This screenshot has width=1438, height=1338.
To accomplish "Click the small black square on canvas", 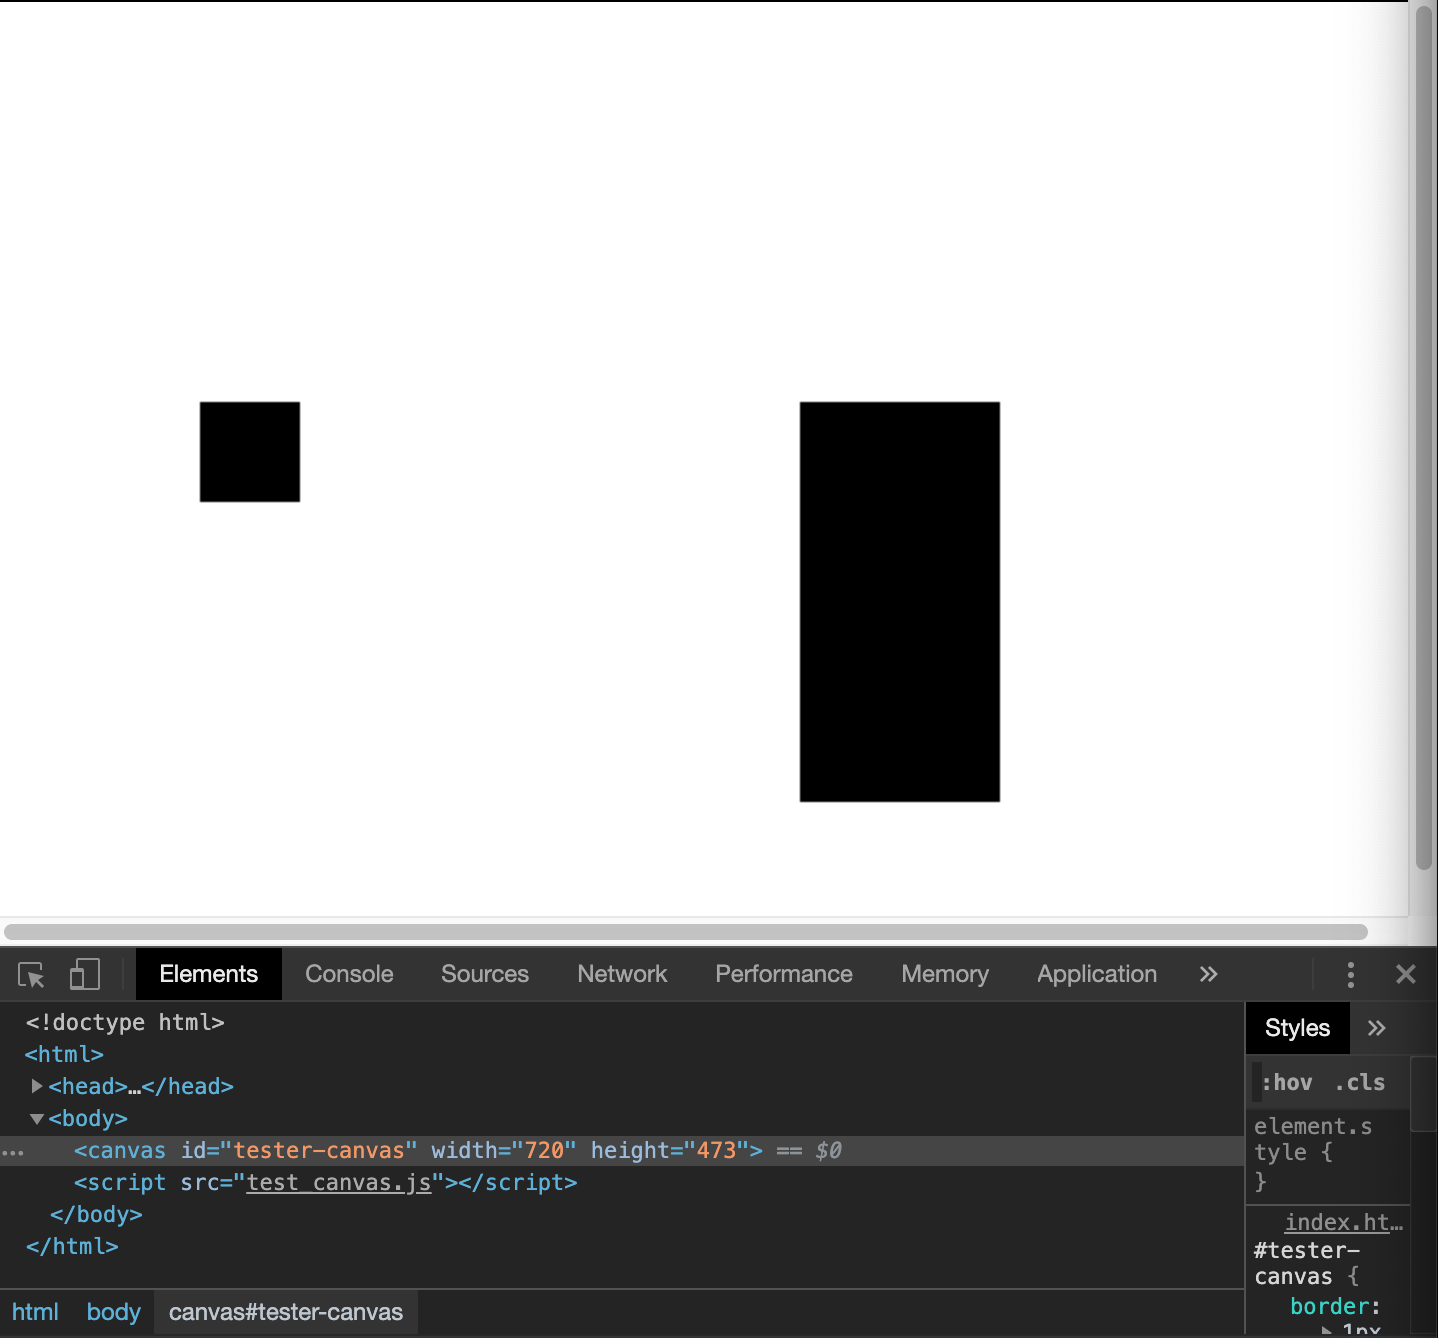I will pos(250,452).
